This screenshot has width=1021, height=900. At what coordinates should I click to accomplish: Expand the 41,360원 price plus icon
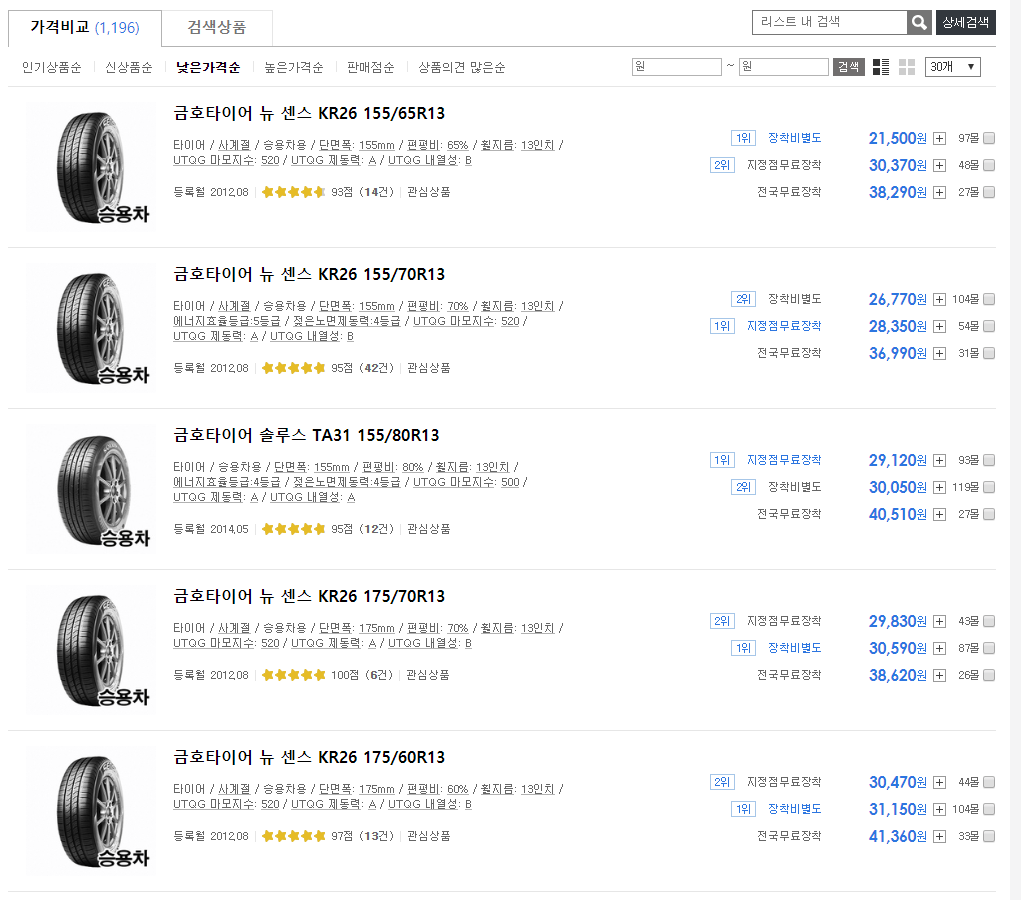tap(939, 836)
